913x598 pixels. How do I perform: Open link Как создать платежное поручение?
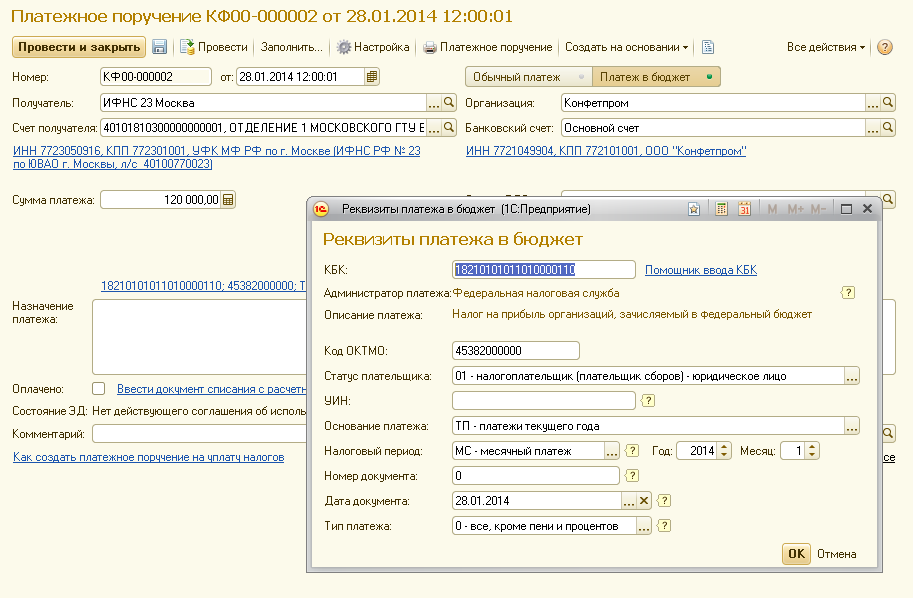click(148, 457)
